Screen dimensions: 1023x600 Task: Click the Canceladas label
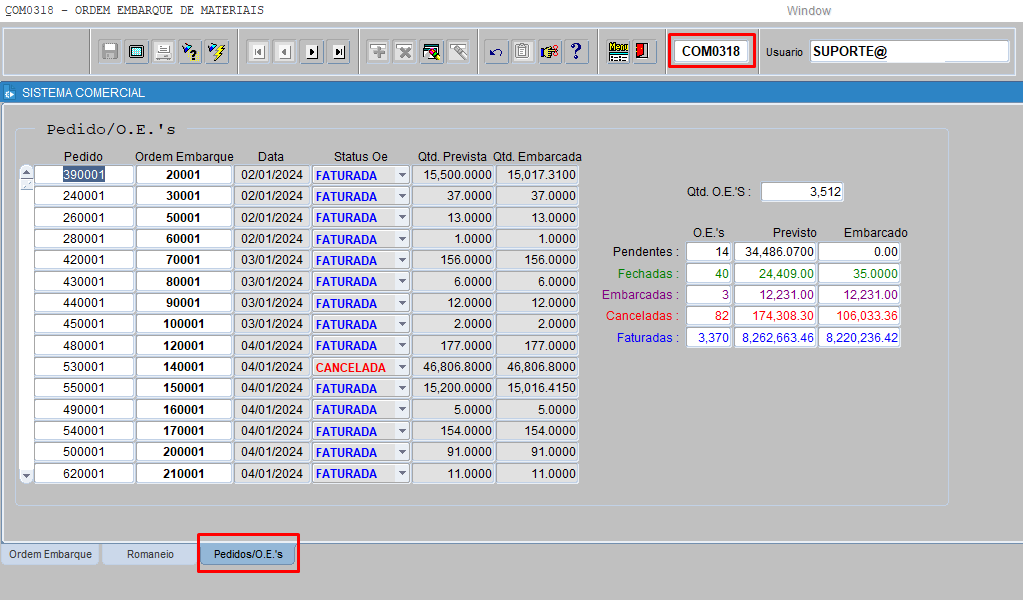pos(642,316)
